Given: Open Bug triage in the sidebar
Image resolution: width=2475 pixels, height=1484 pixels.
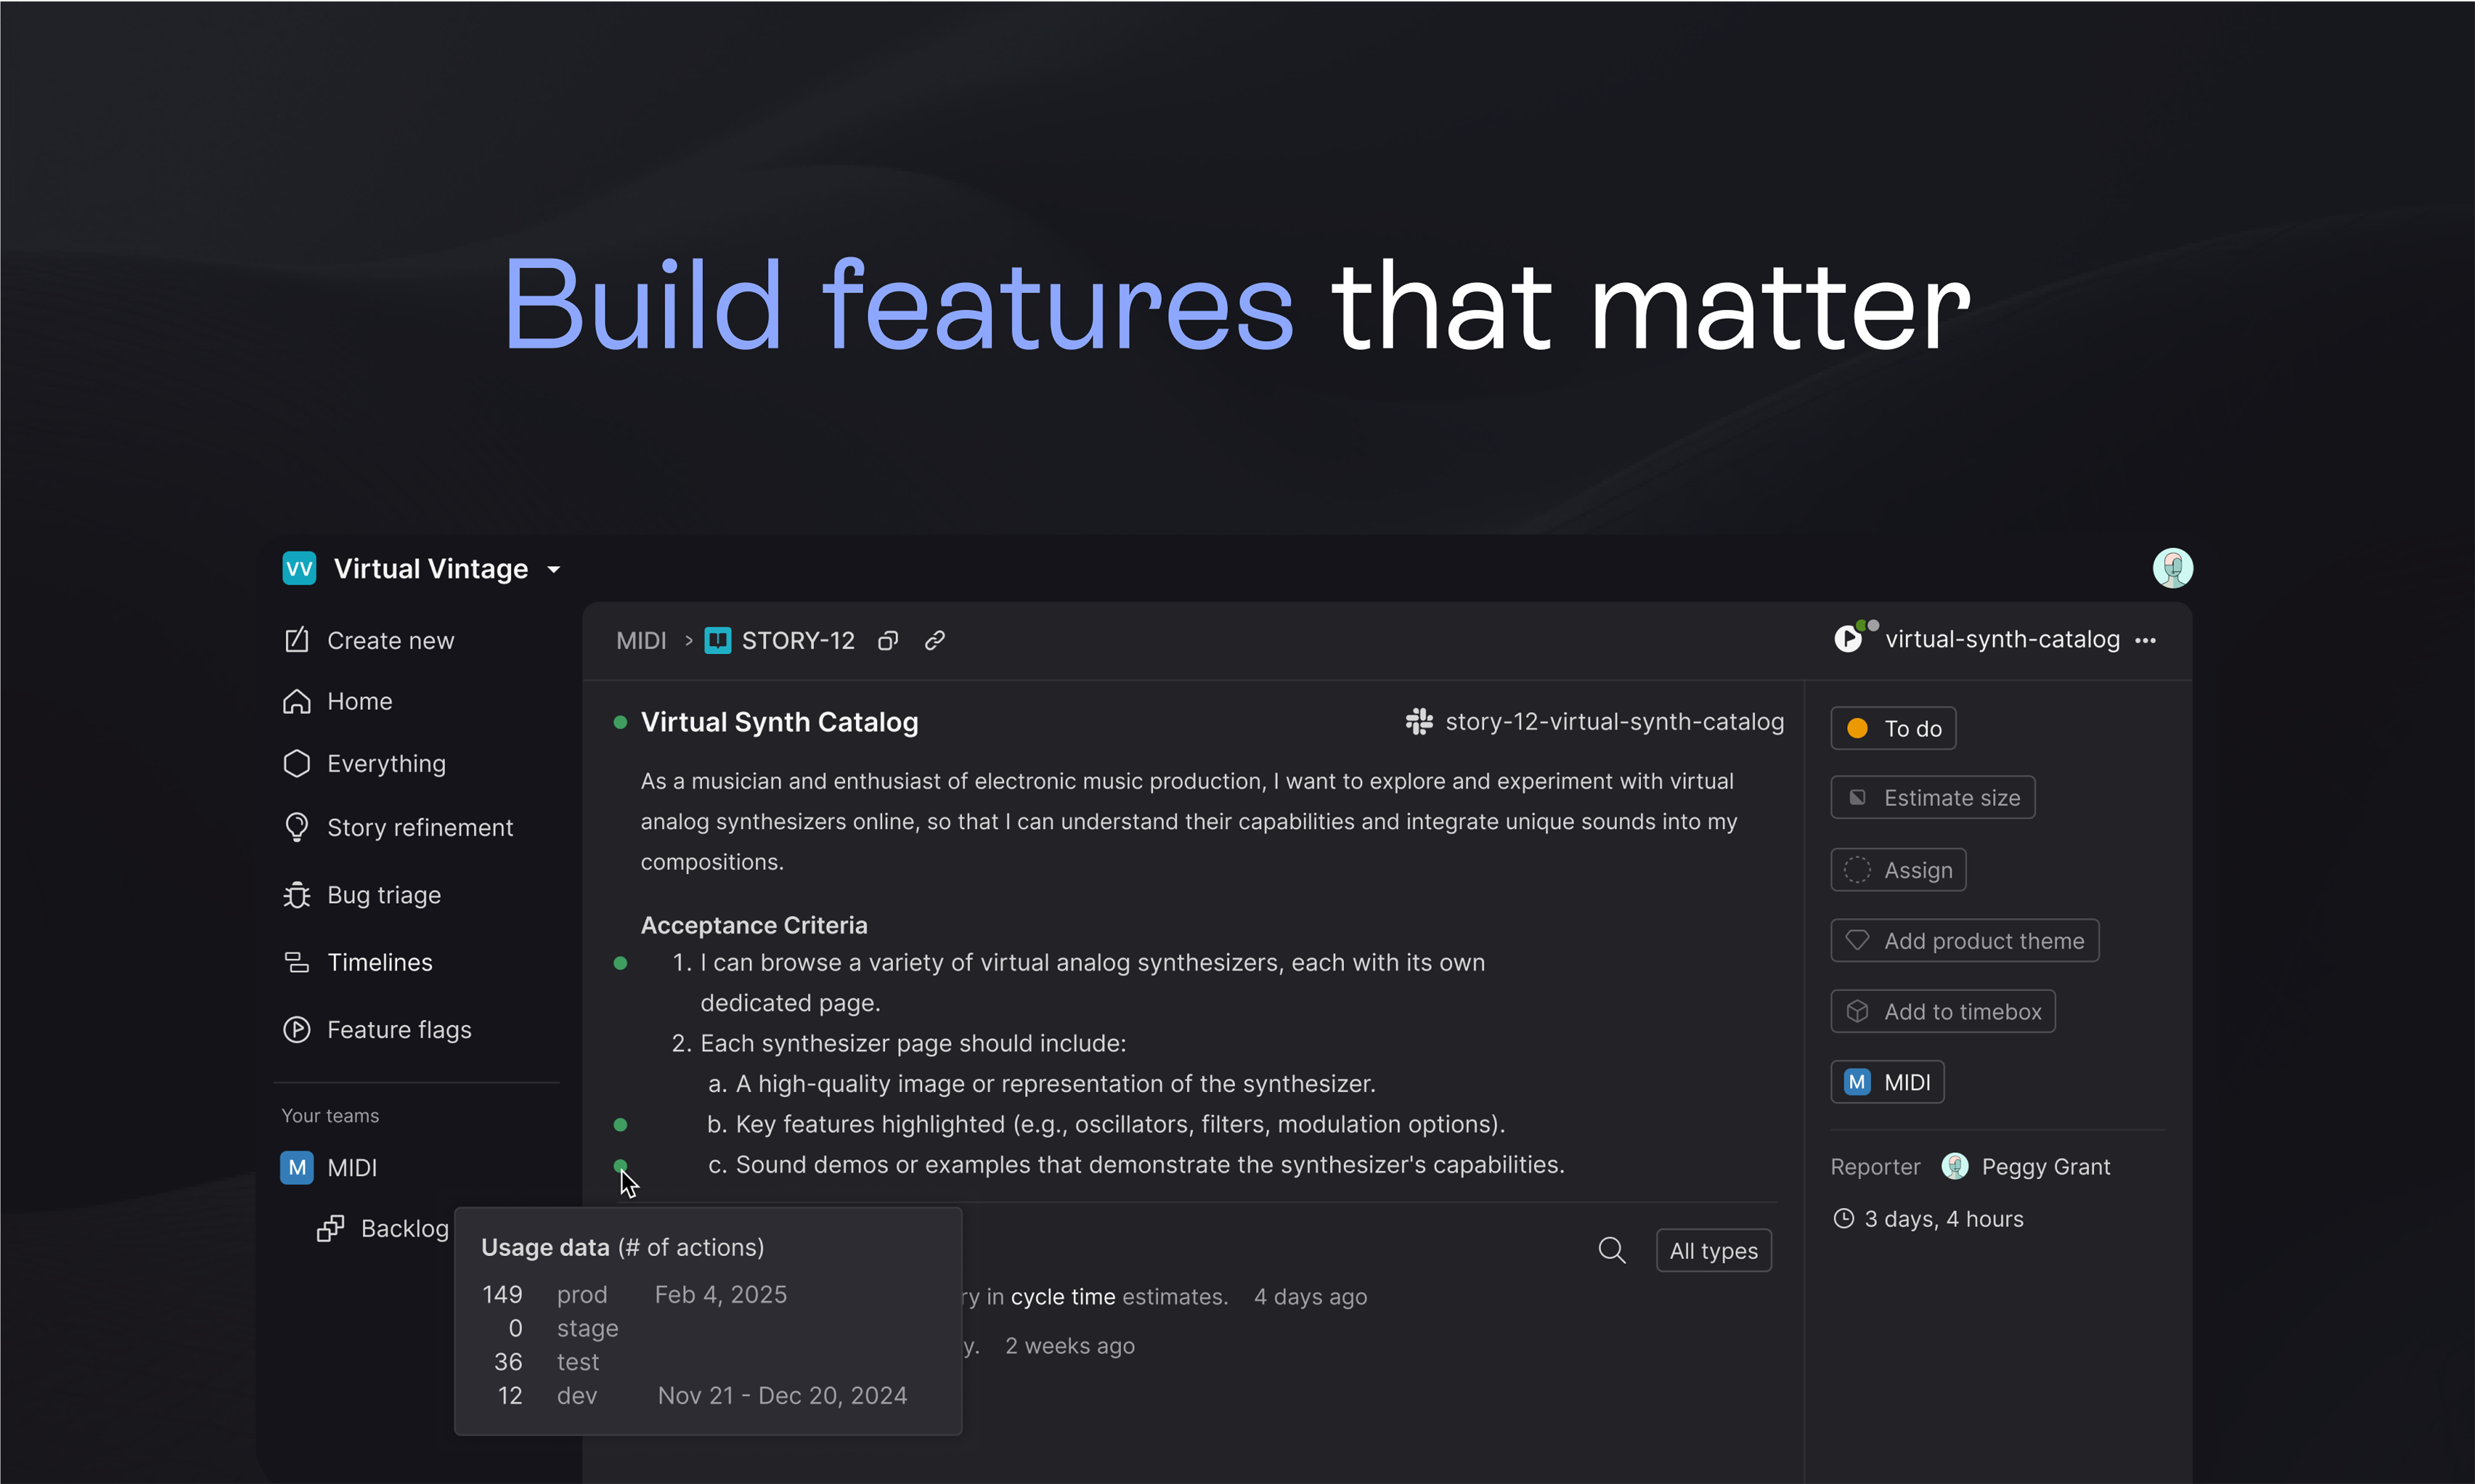Looking at the screenshot, I should click(x=362, y=895).
